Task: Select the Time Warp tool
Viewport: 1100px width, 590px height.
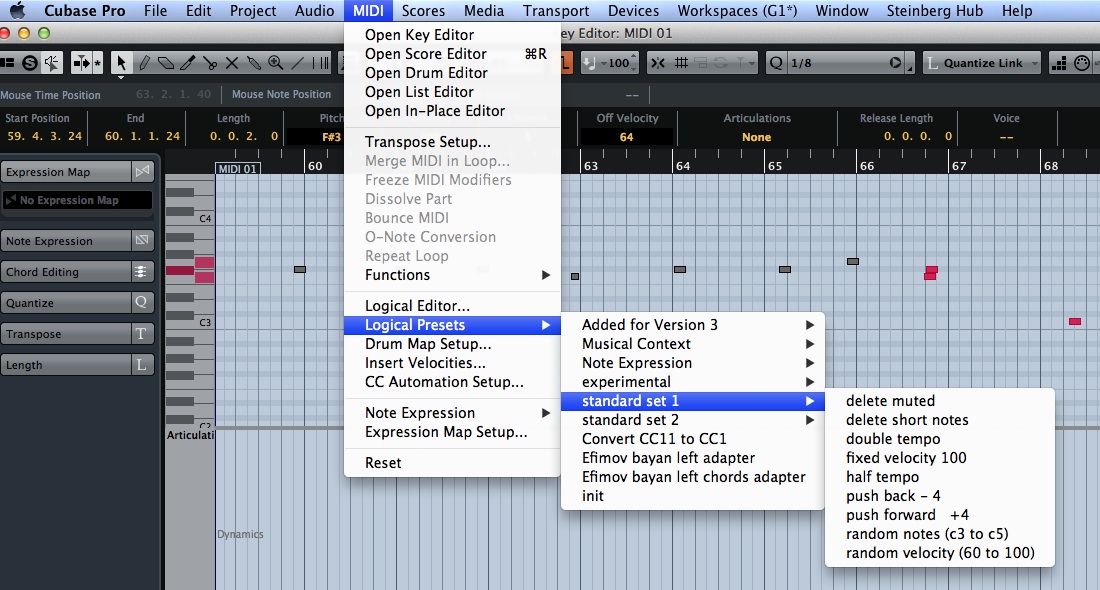Action: point(320,63)
